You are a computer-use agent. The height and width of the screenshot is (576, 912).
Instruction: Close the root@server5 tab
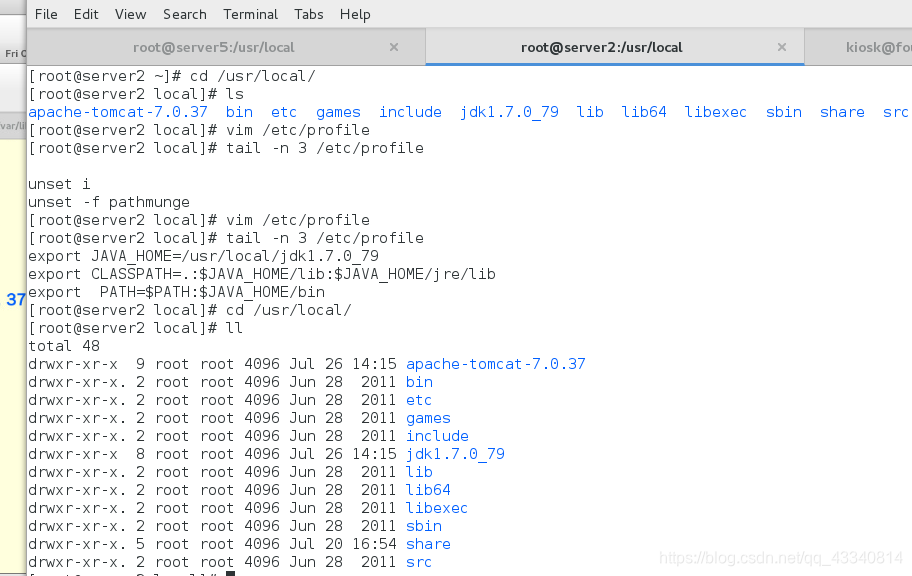pyautogui.click(x=394, y=47)
